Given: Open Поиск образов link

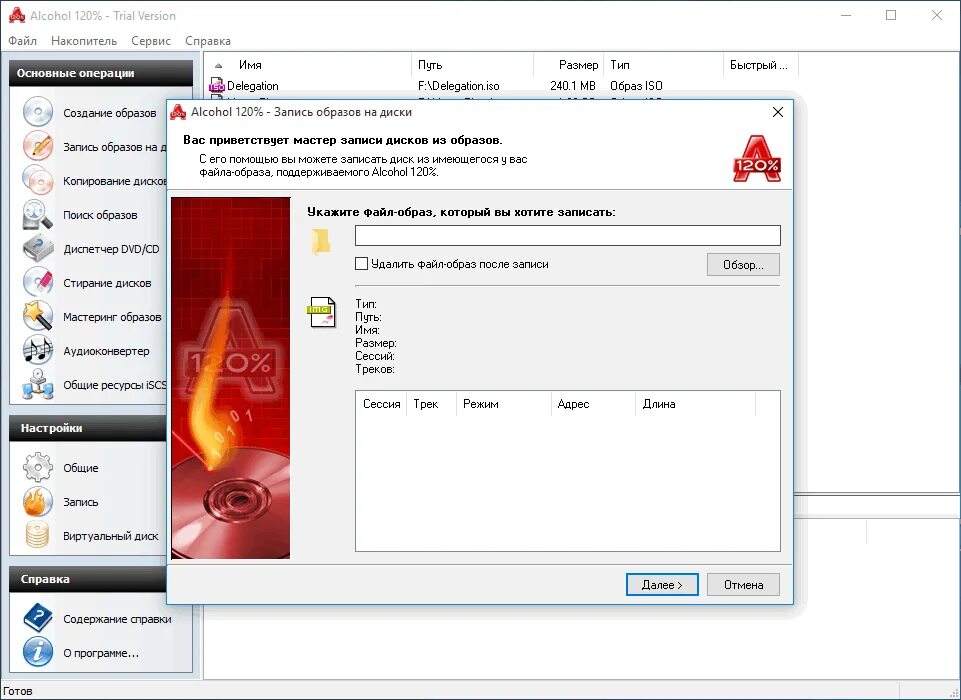Looking at the screenshot, I should pyautogui.click(x=100, y=215).
